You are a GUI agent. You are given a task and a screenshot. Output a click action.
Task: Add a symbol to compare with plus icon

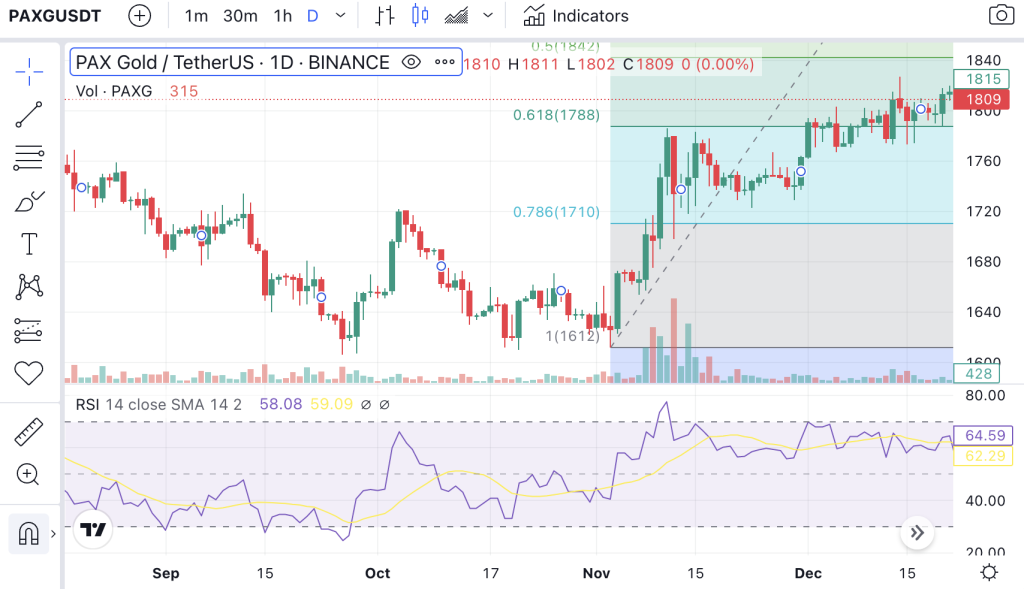[x=139, y=16]
